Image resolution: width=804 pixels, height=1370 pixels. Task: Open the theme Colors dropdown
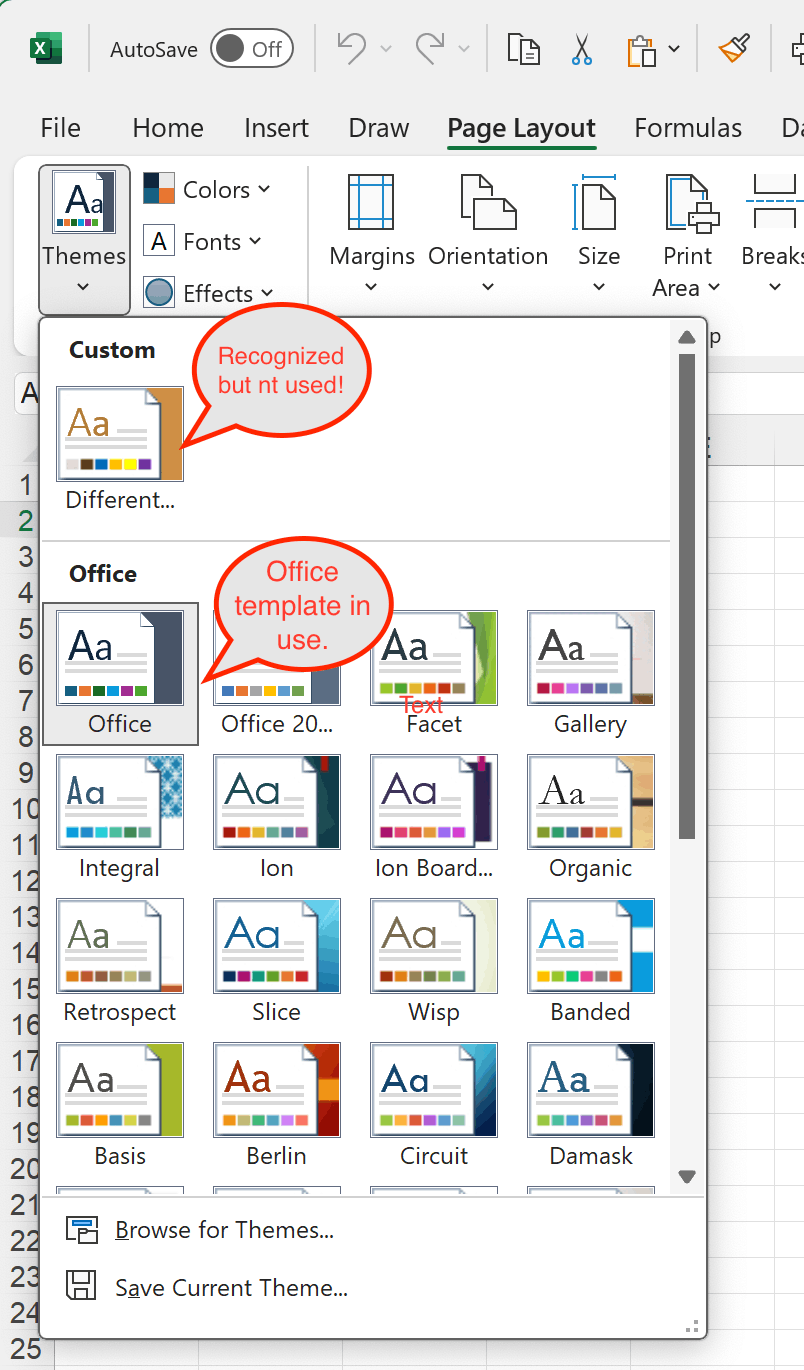click(207, 189)
